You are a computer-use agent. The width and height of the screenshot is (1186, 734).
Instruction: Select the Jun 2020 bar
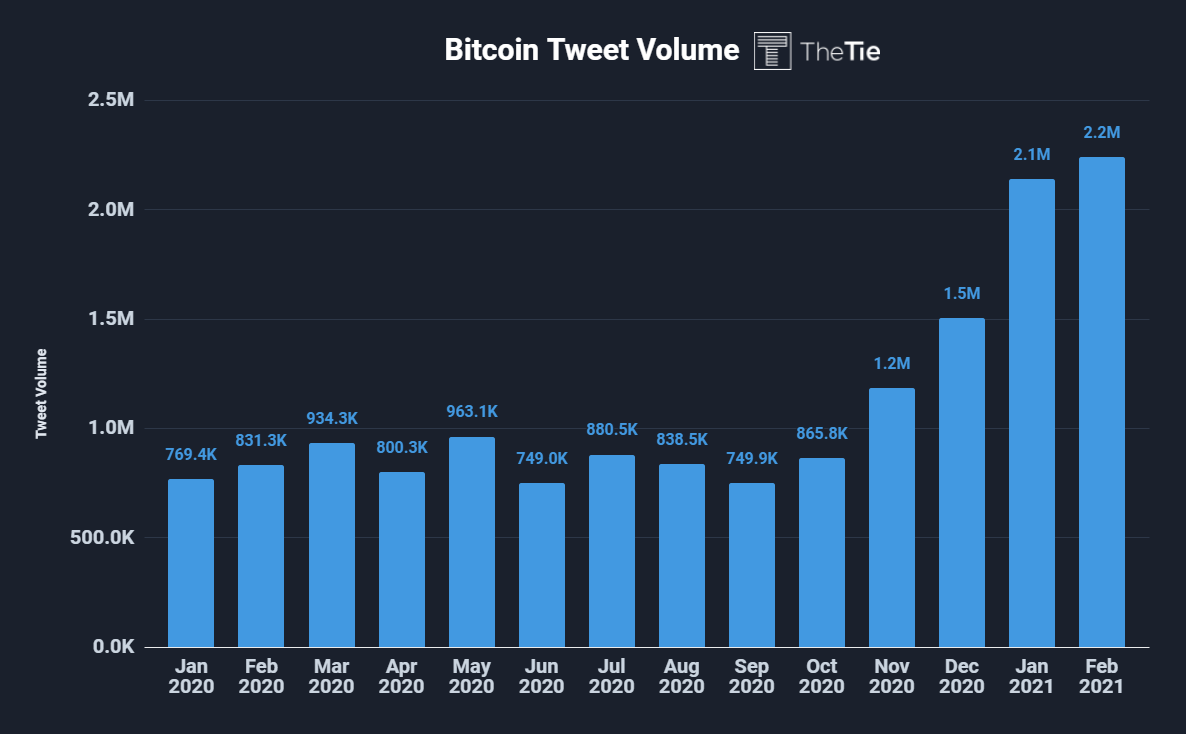tap(542, 565)
